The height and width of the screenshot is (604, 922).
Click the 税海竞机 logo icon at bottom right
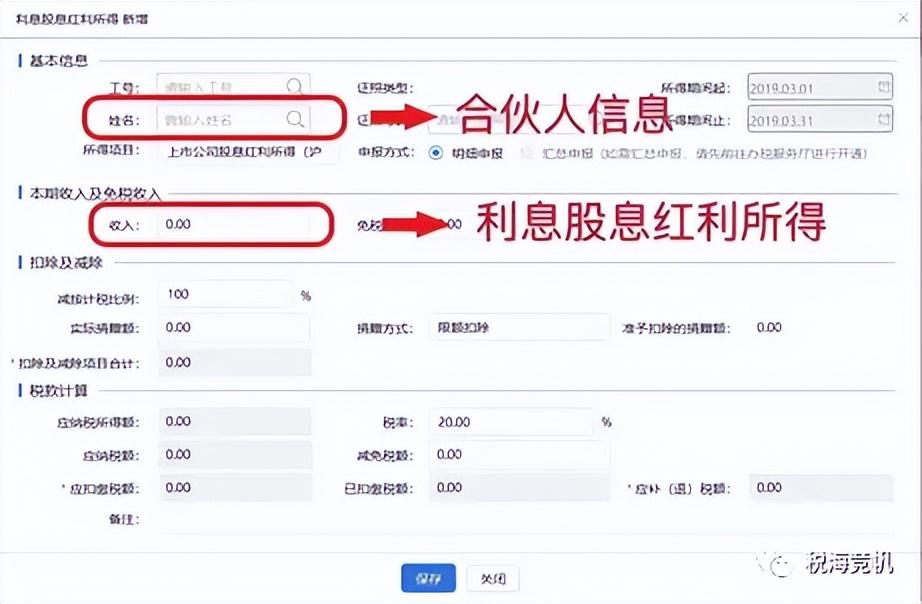783,566
